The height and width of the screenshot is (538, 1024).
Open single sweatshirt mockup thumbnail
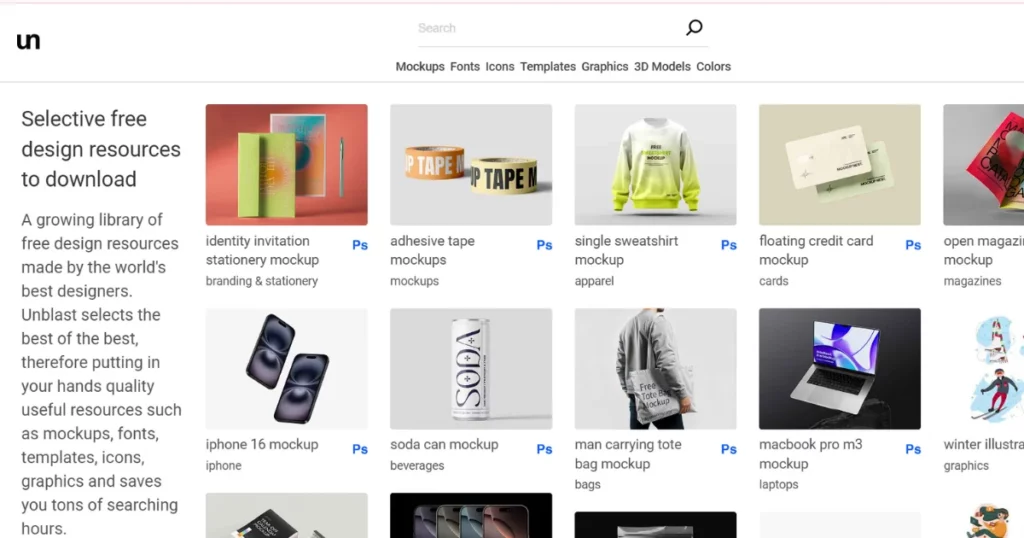pyautogui.click(x=656, y=165)
